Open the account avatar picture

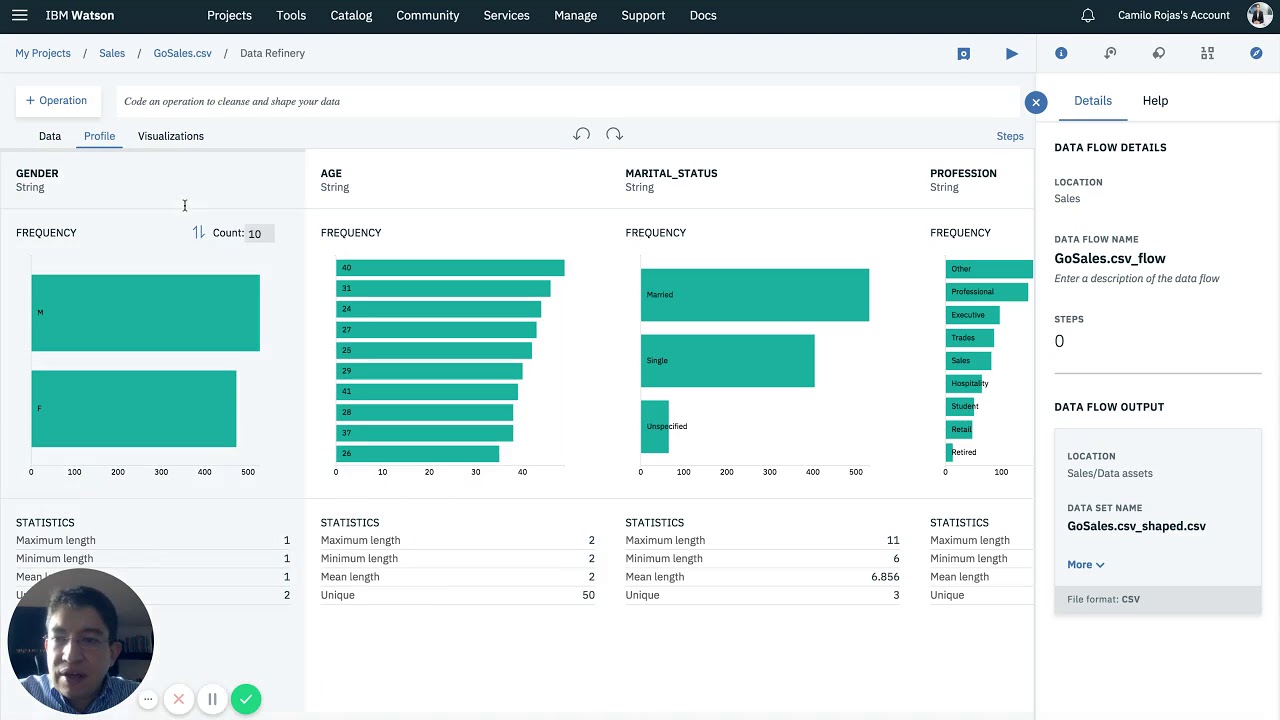coord(1260,15)
